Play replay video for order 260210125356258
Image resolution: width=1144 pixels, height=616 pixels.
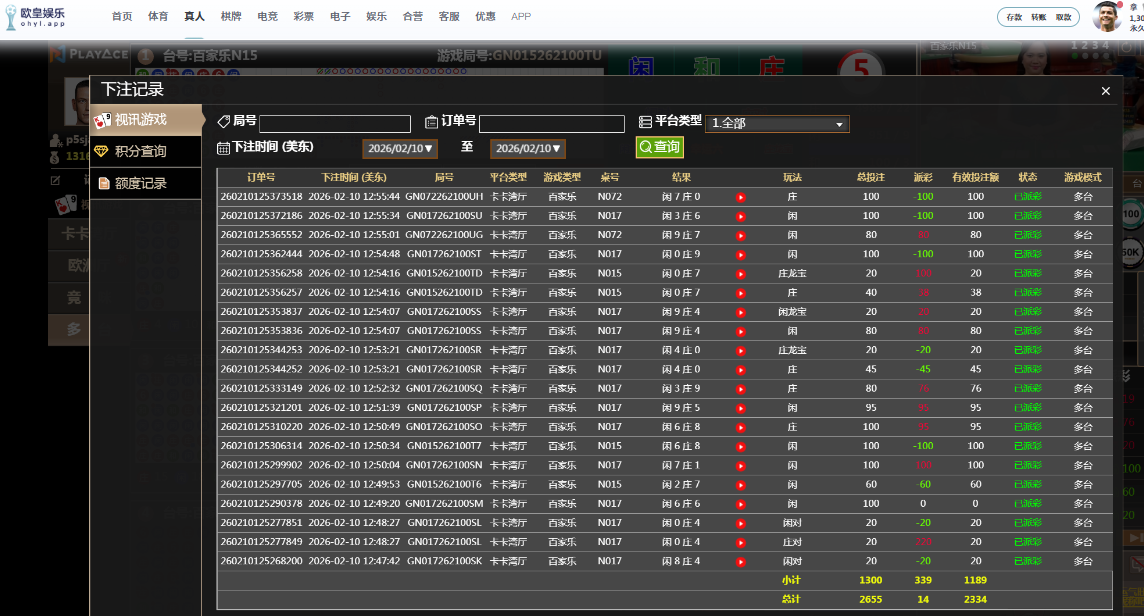click(741, 274)
